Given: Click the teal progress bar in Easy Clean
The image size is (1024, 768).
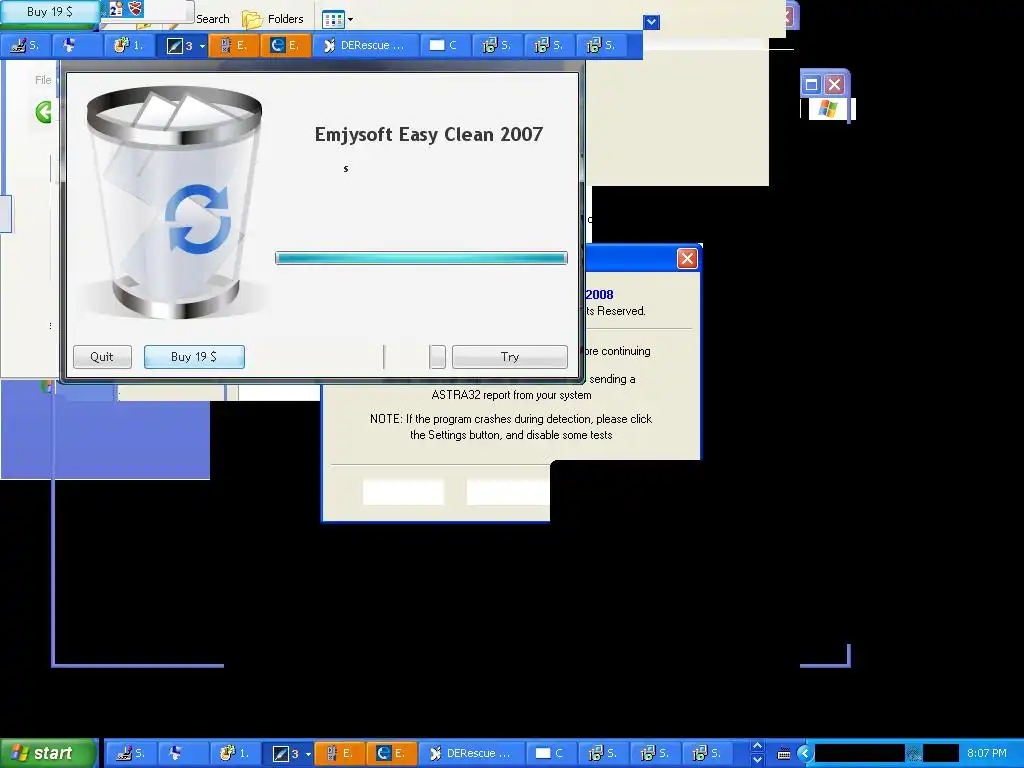Looking at the screenshot, I should click(421, 258).
